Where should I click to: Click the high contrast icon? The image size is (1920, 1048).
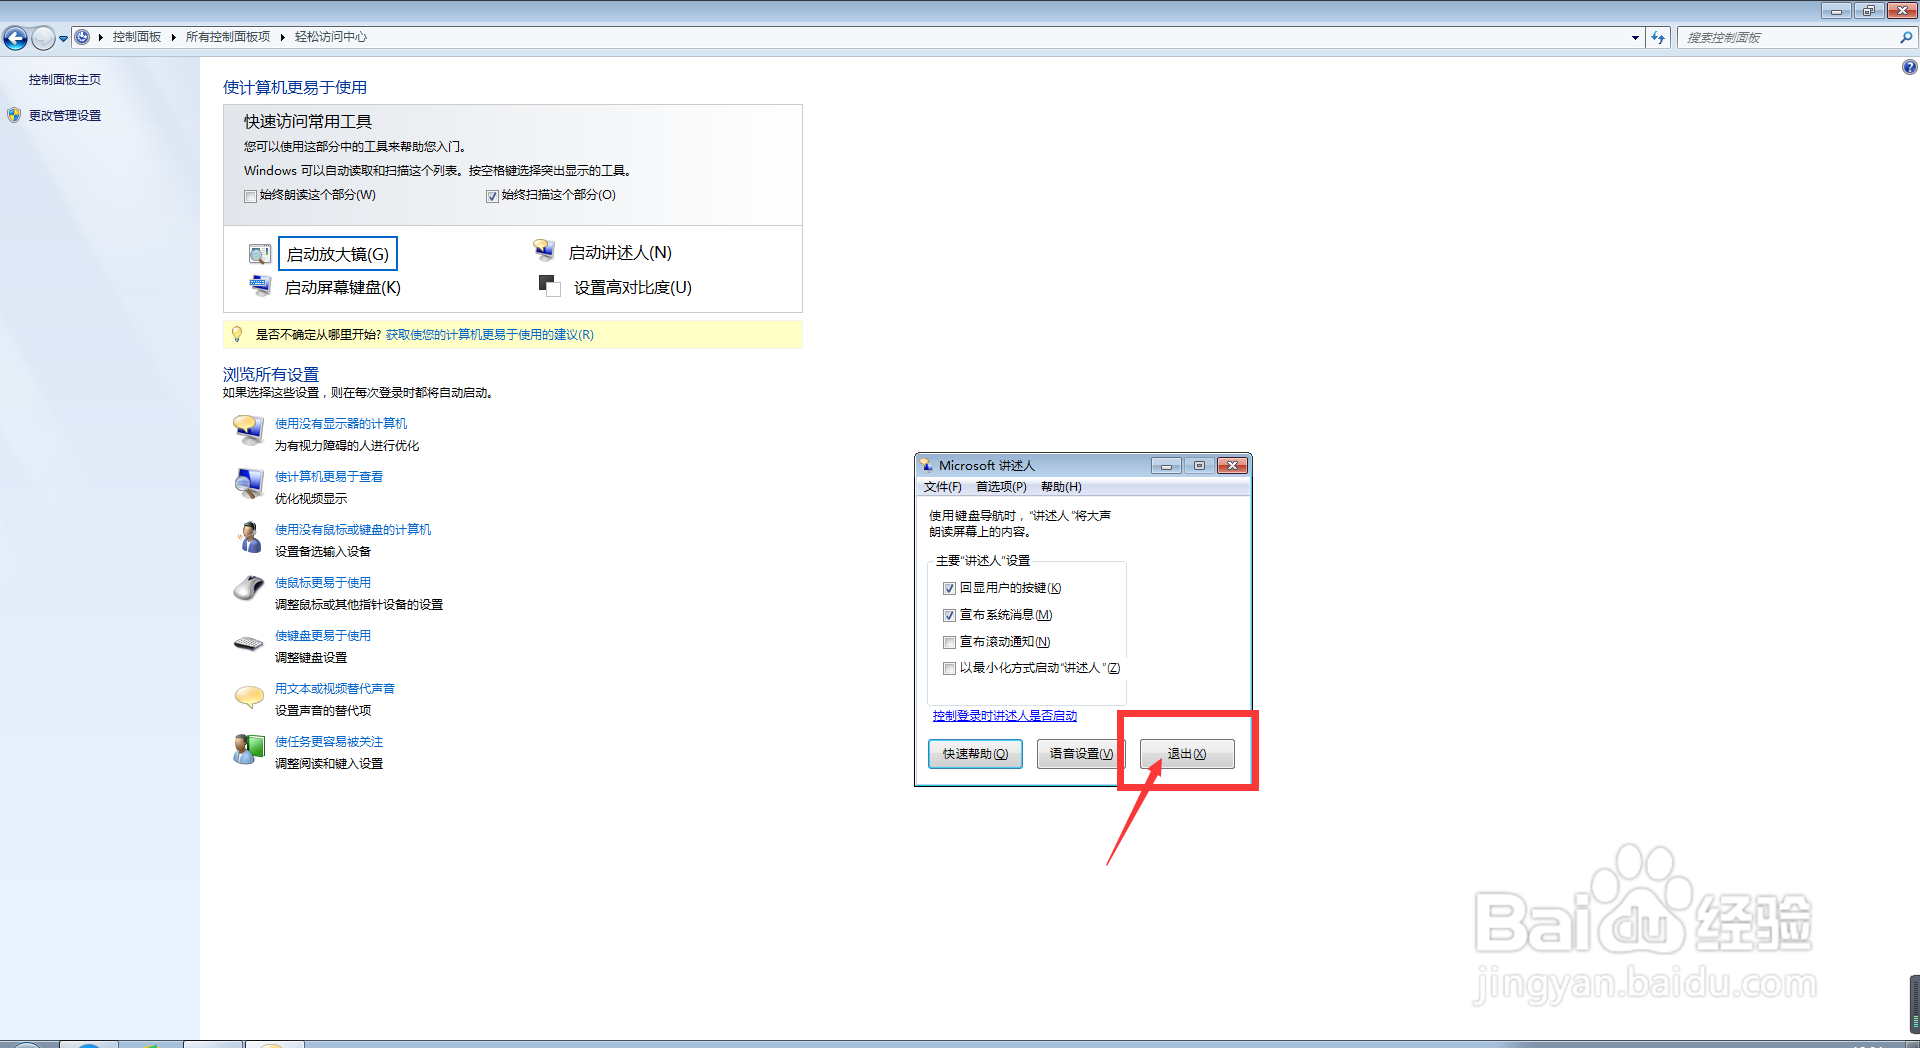click(549, 285)
